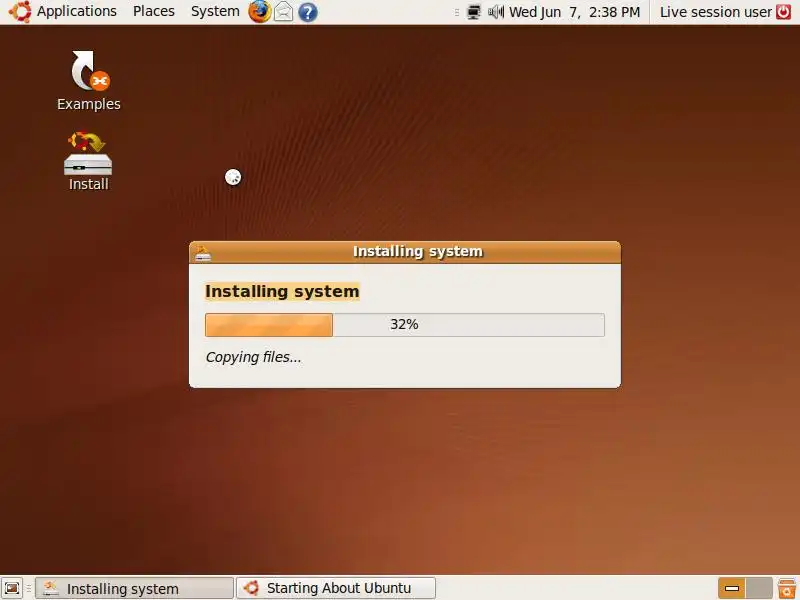The height and width of the screenshot is (600, 800).
Task: Launch Firefox from the top panel
Action: [260, 12]
